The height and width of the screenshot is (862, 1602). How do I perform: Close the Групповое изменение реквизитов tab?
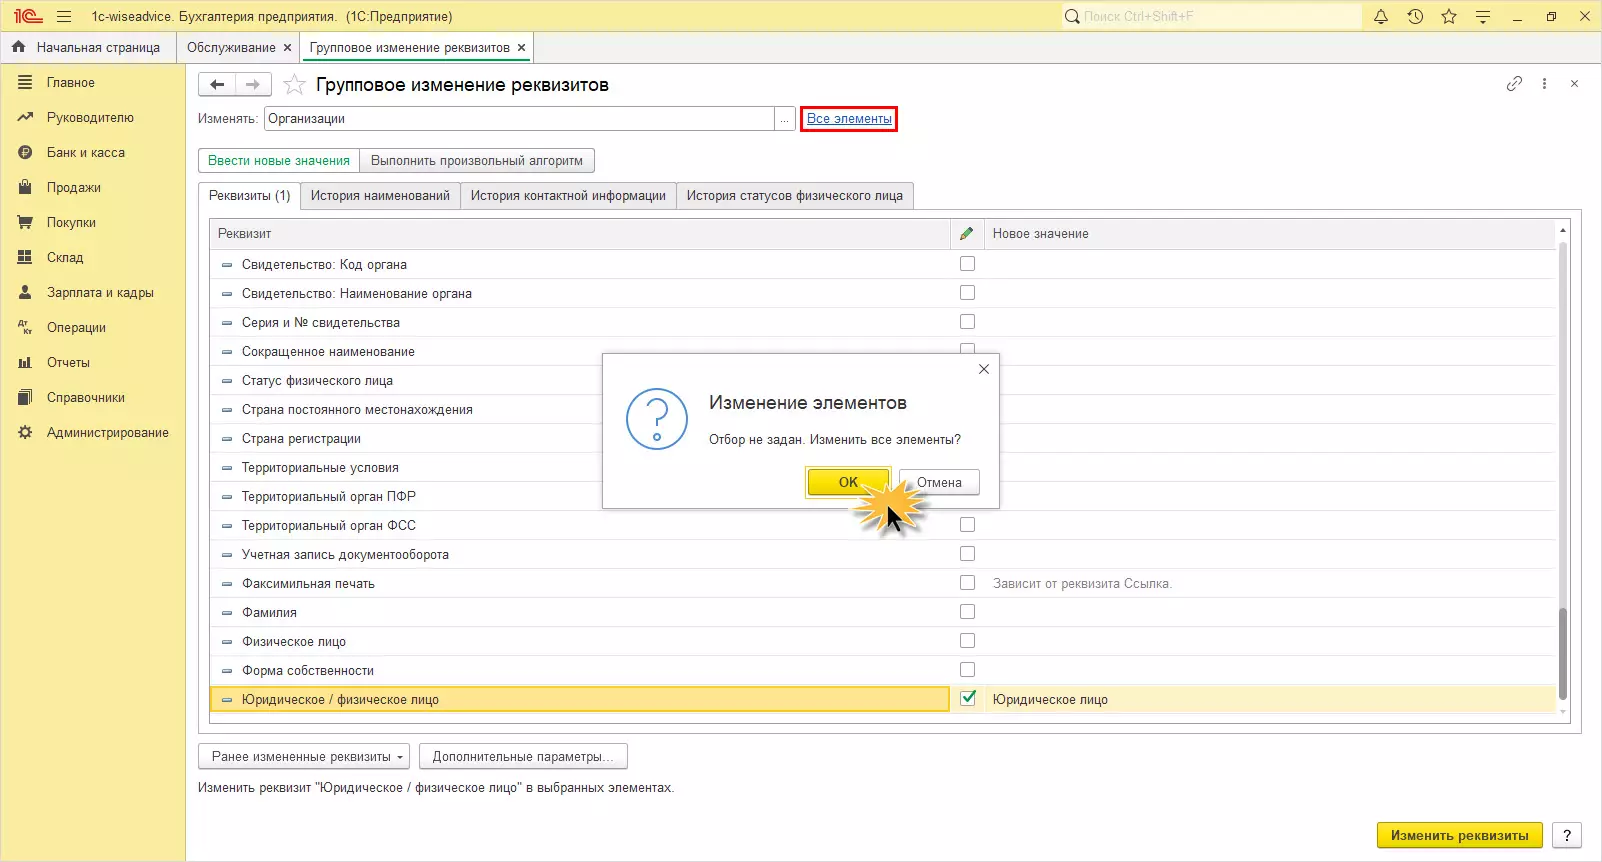[521, 47]
